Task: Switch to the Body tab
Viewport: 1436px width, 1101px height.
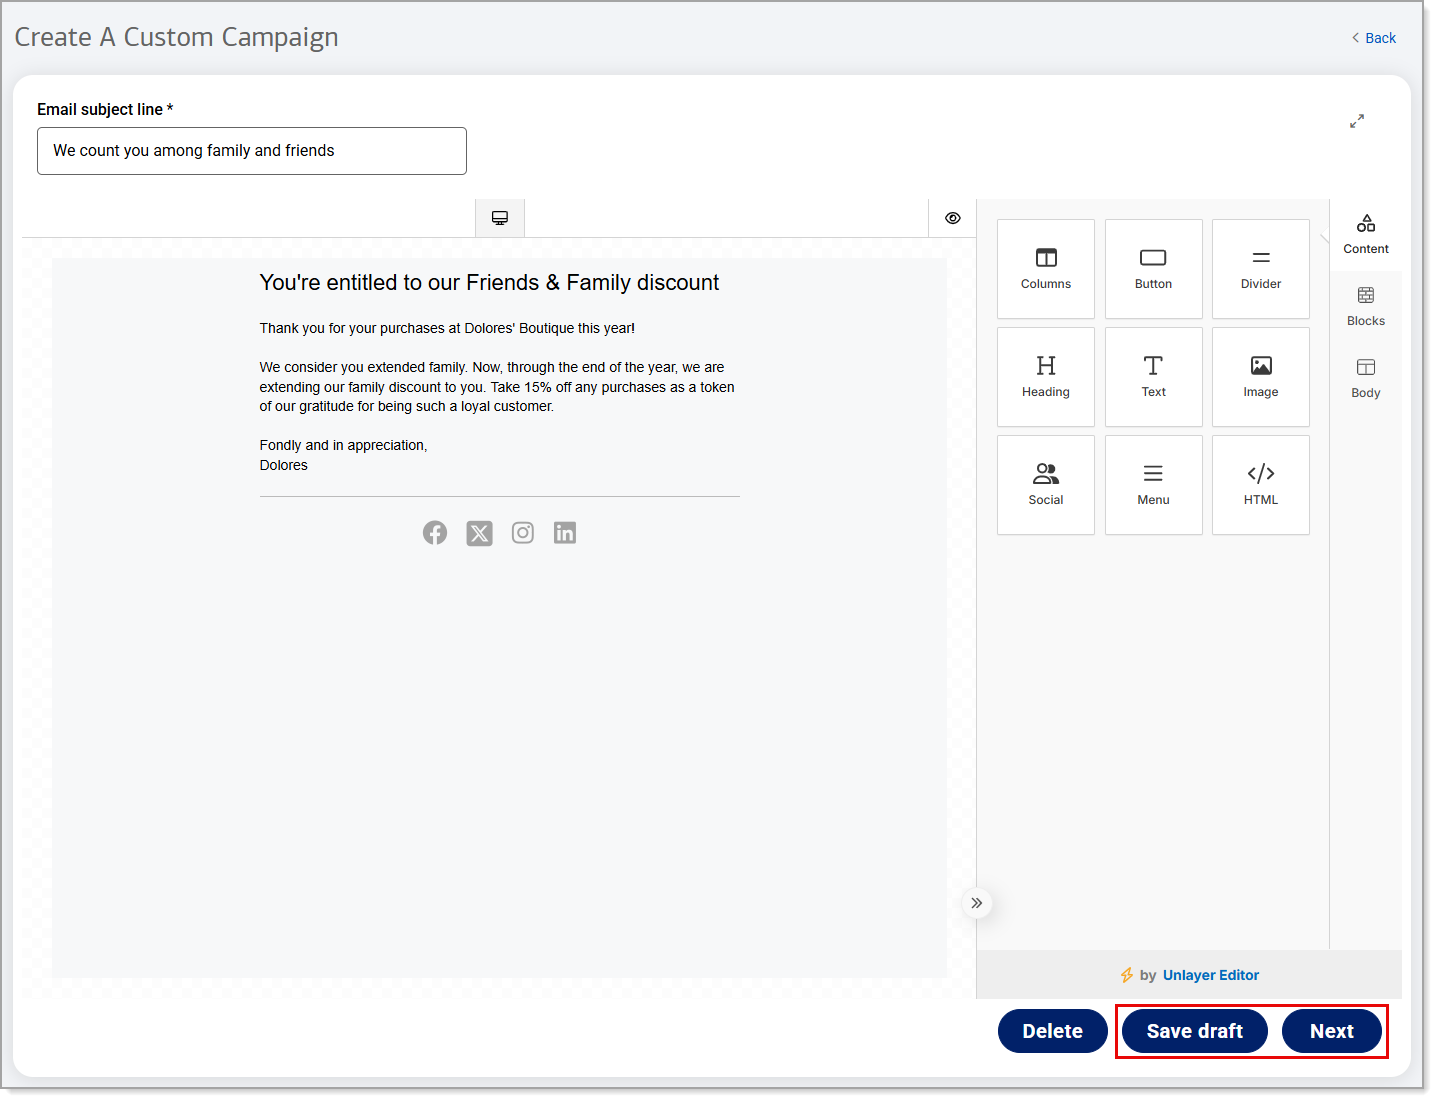Action: (x=1365, y=378)
